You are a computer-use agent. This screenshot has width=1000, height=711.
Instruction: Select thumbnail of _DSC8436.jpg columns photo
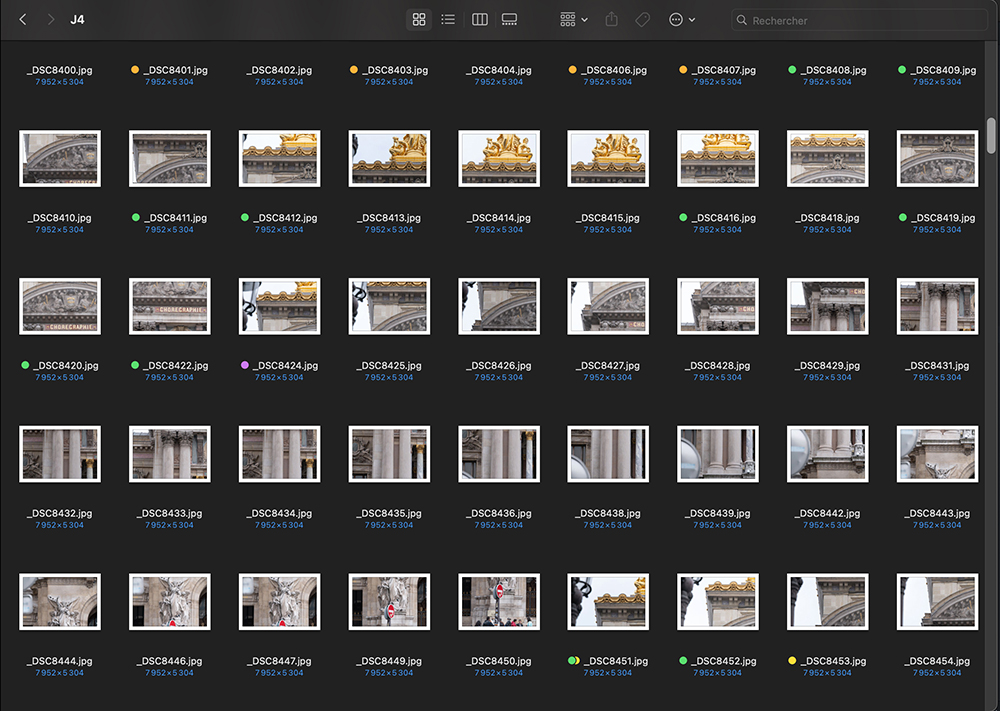(499, 454)
